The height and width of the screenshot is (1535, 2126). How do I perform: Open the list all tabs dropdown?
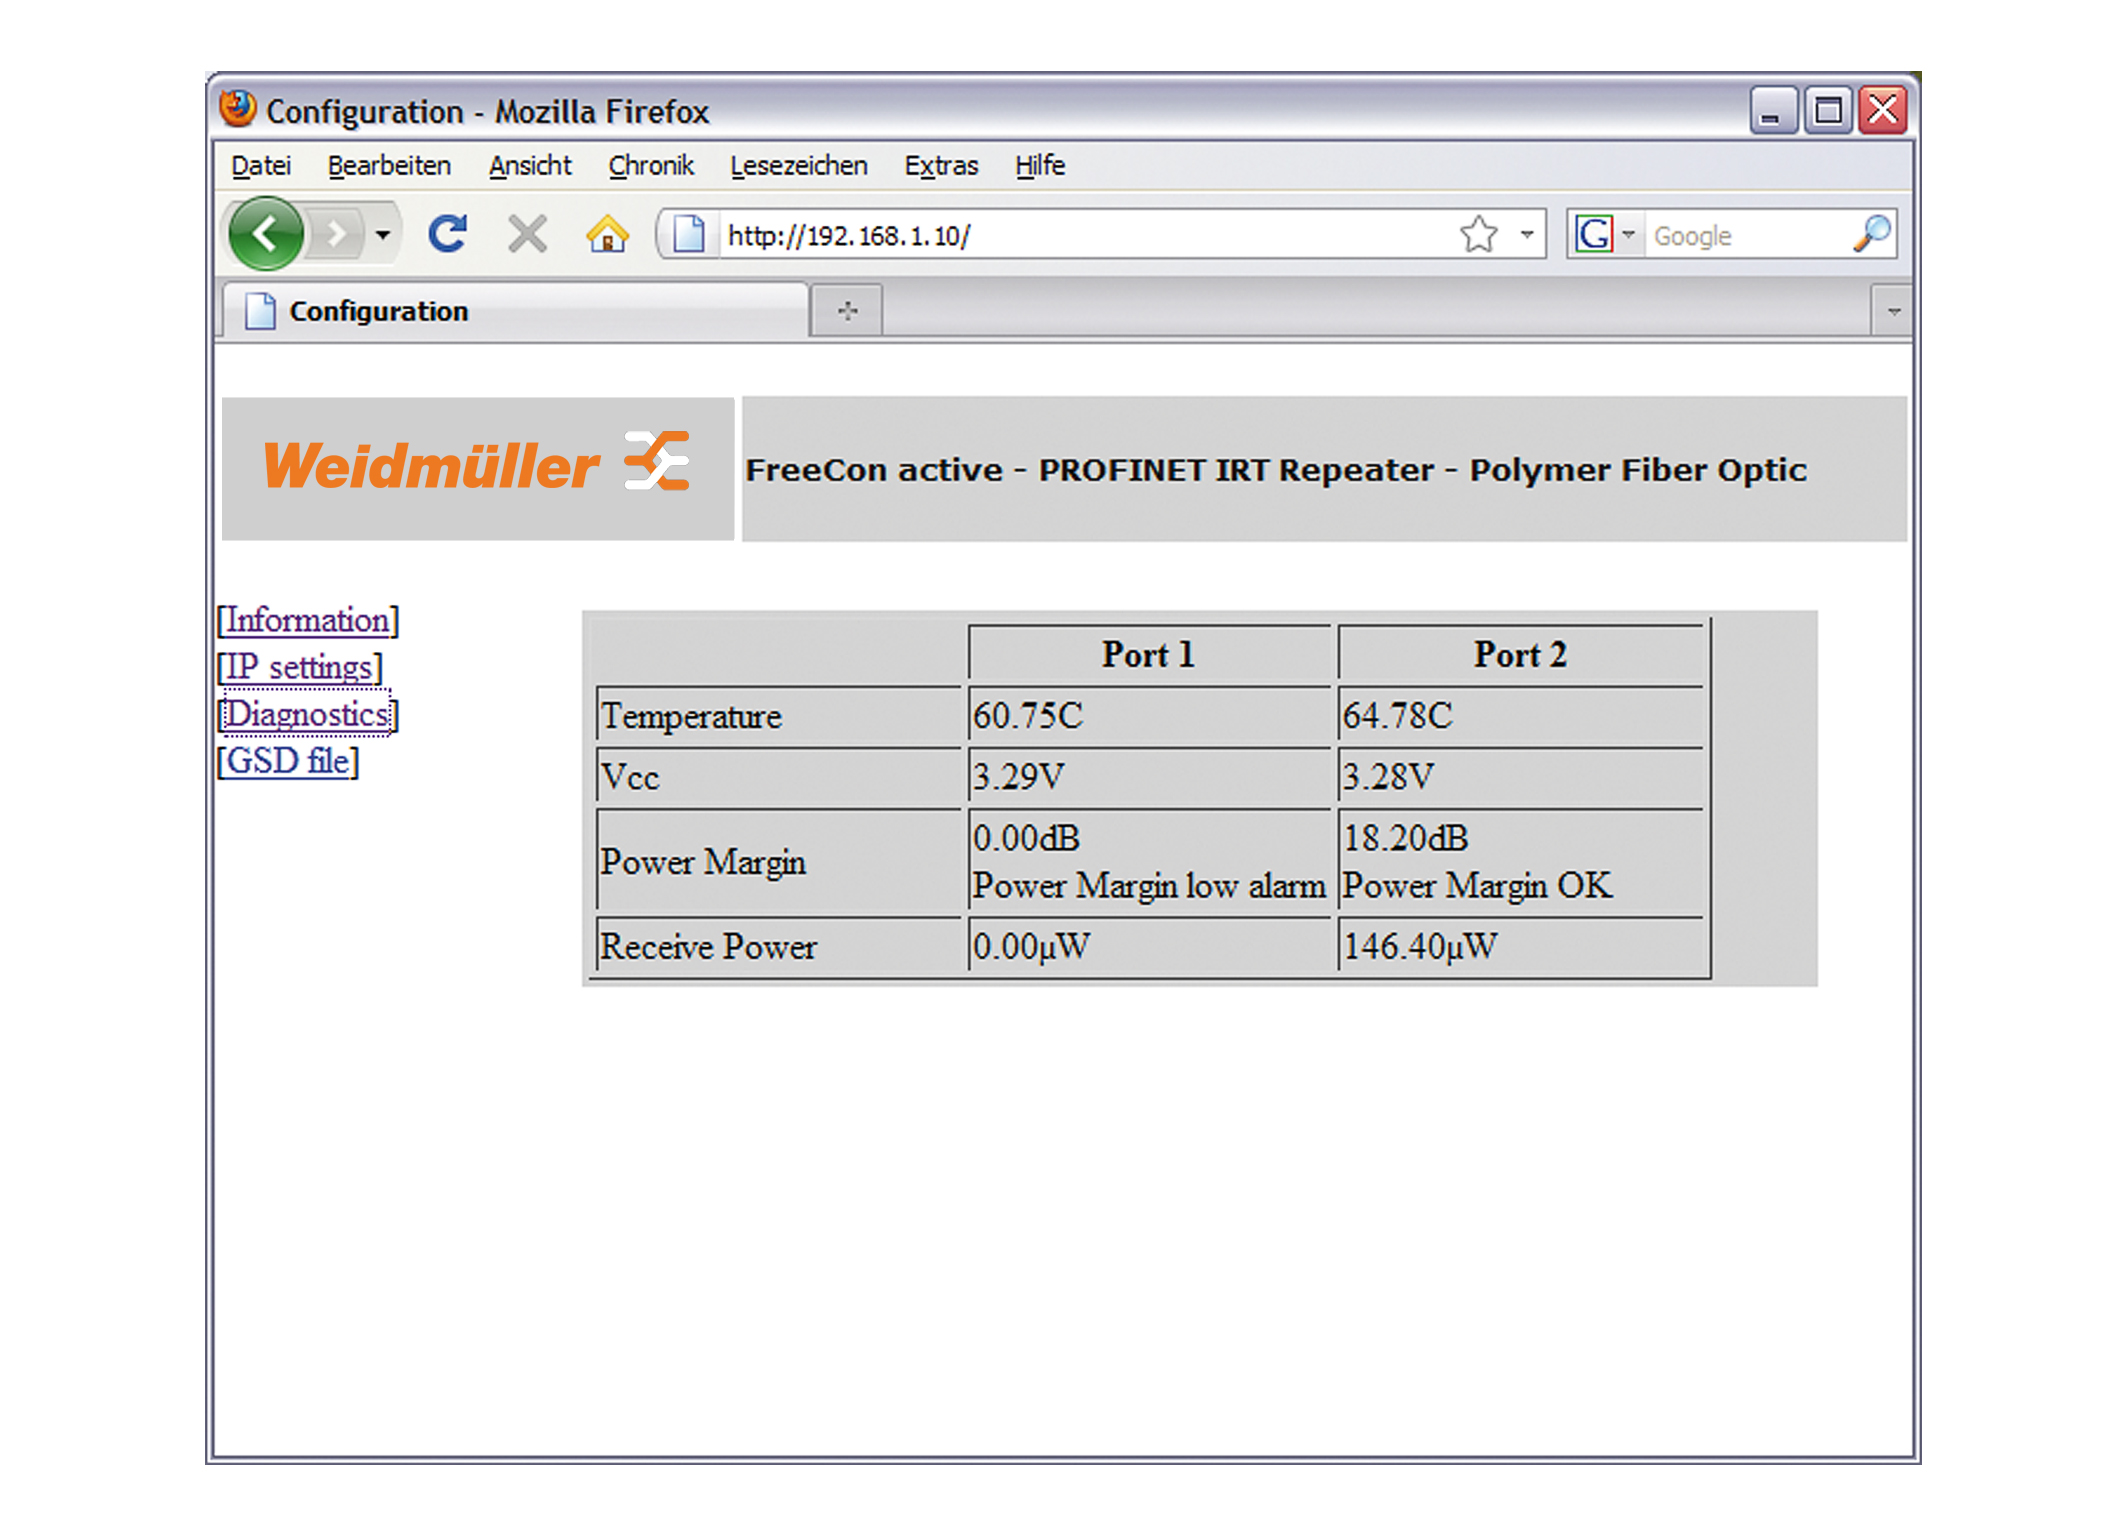click(x=1893, y=312)
